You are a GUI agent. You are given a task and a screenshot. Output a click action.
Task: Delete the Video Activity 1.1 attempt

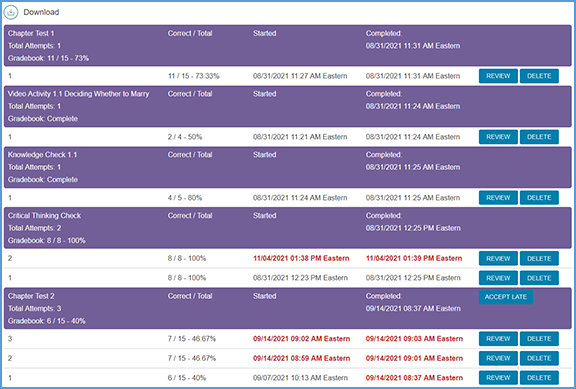[x=539, y=137]
